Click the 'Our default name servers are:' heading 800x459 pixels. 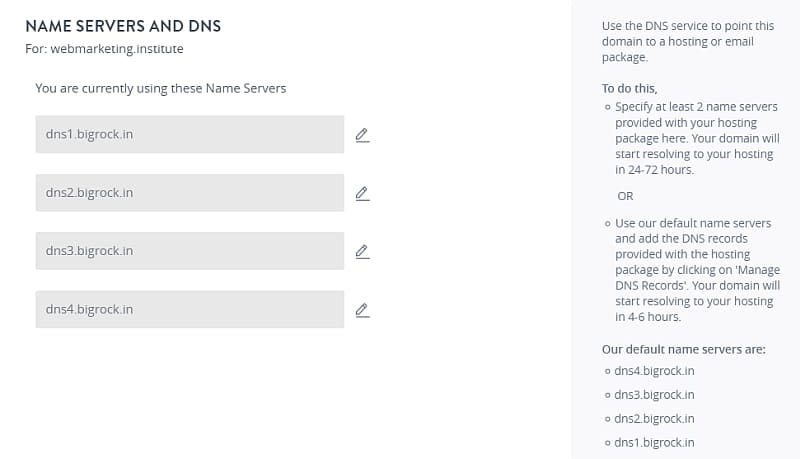(x=683, y=350)
